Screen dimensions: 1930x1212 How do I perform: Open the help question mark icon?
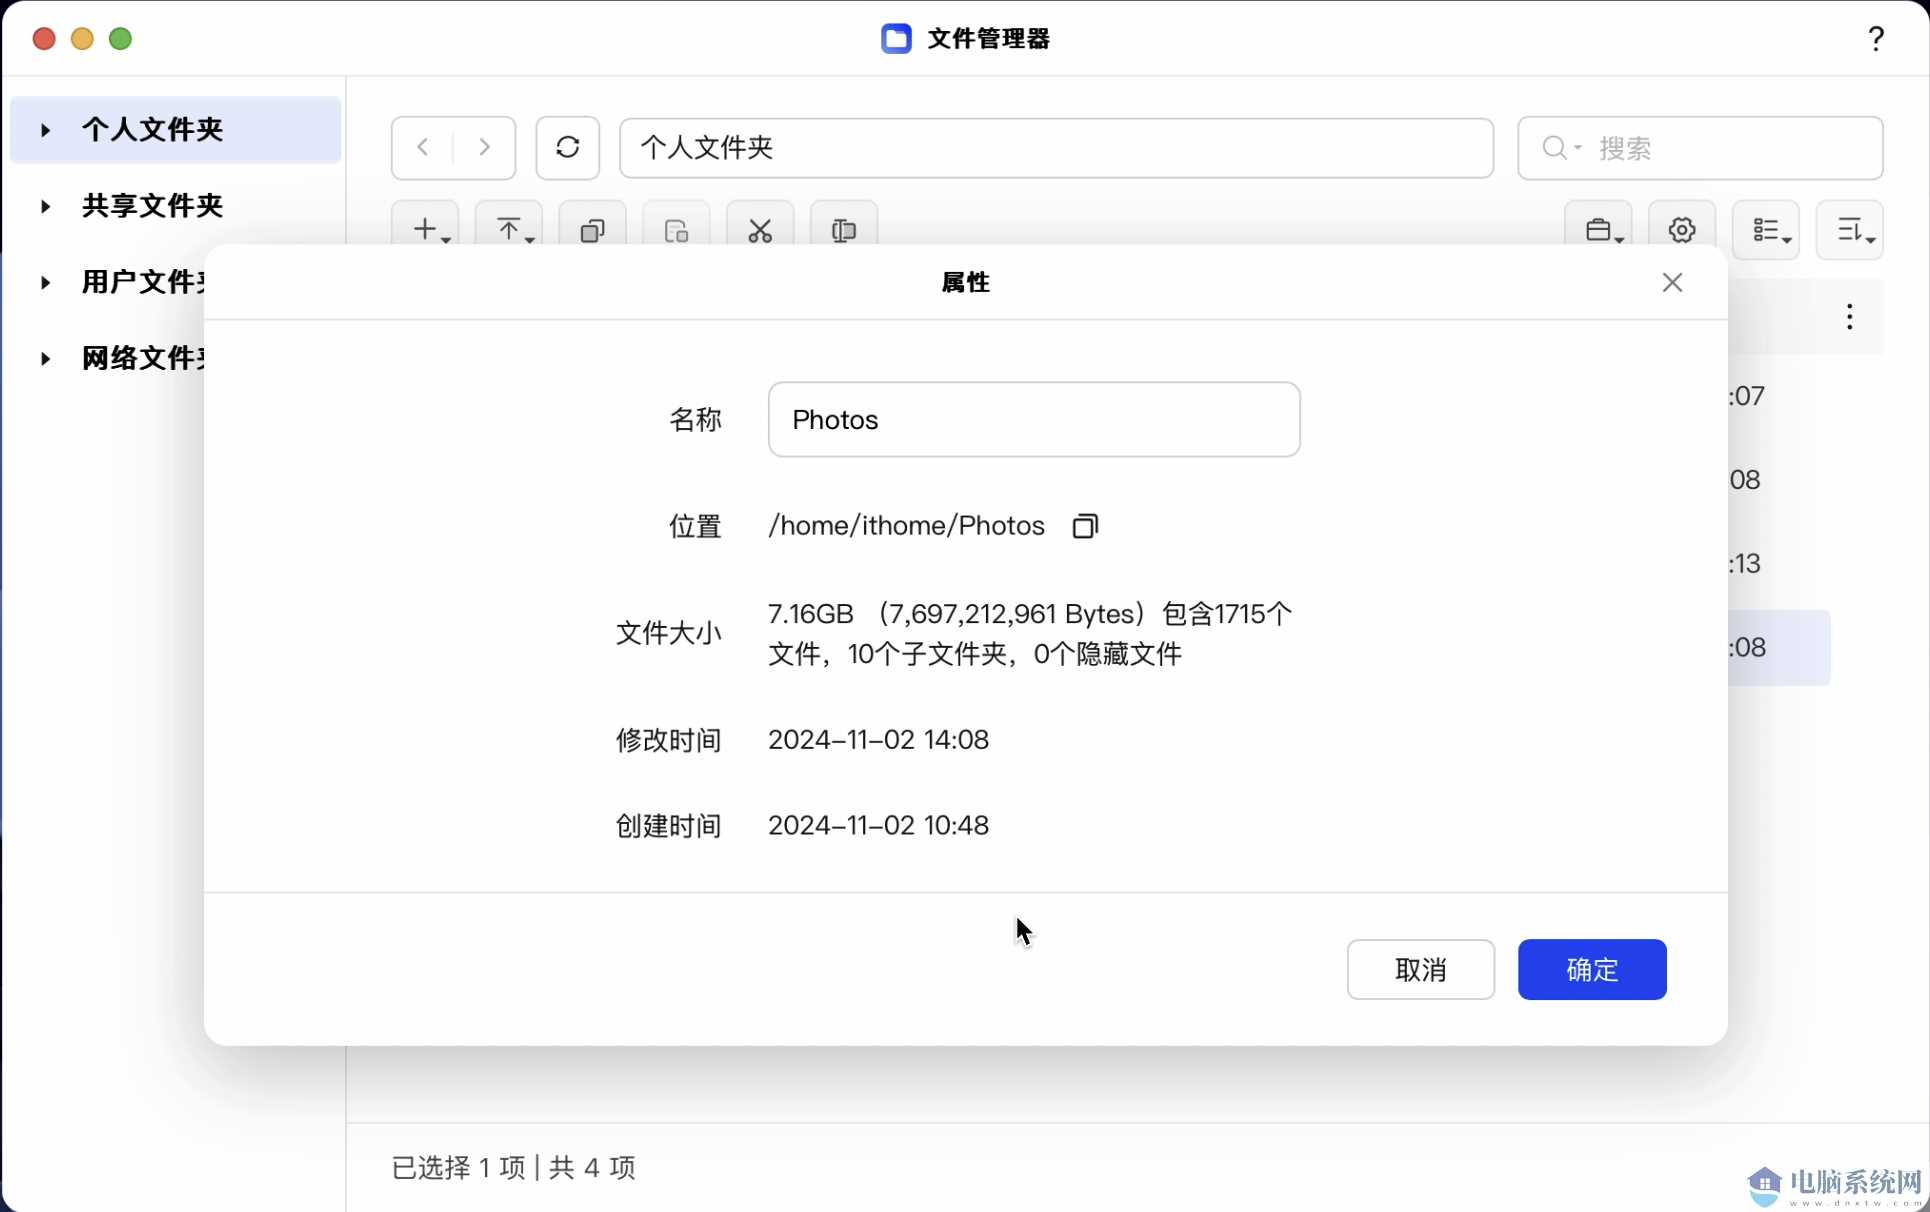(1876, 38)
